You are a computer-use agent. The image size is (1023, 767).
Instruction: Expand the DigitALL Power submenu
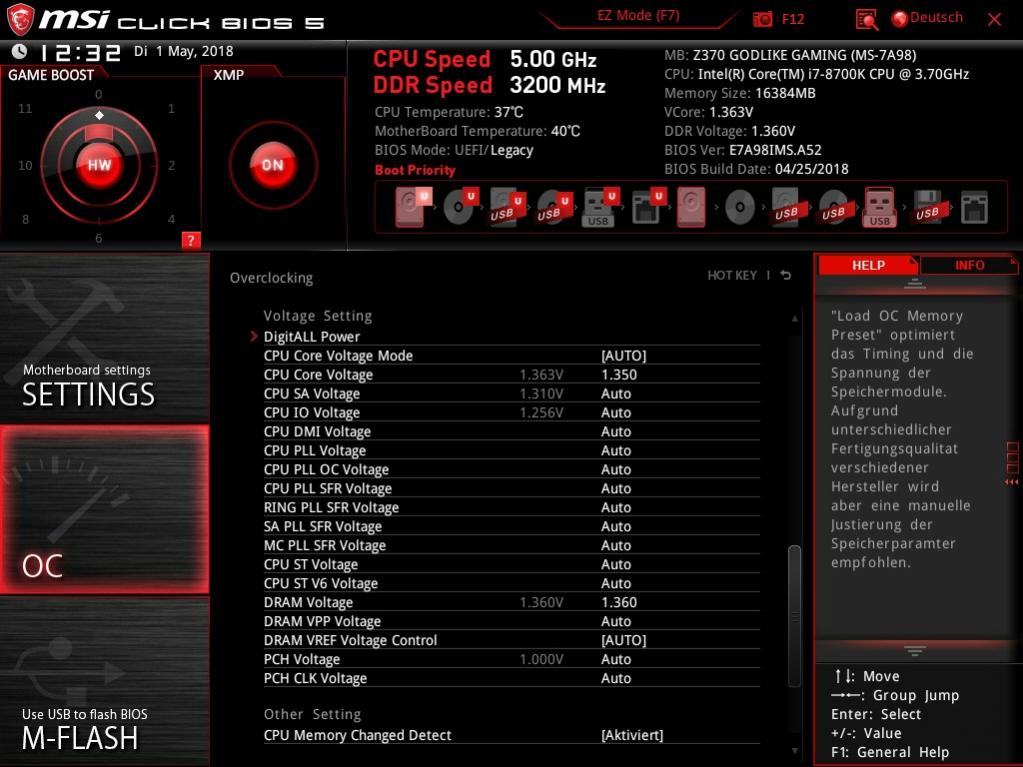tap(312, 337)
